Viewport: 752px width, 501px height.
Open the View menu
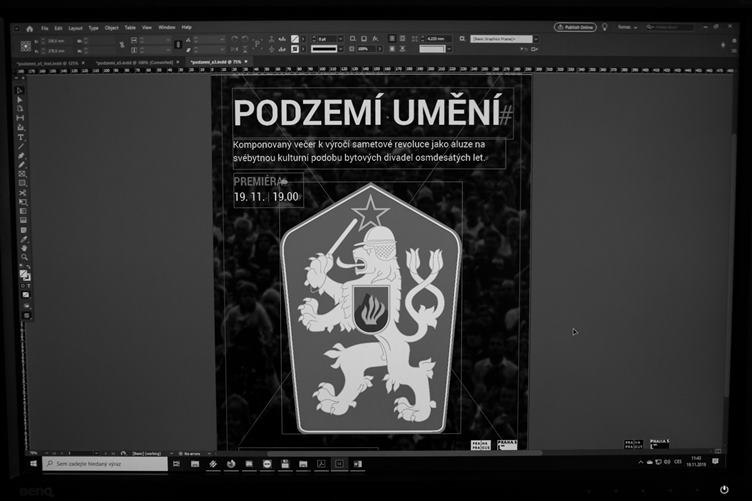coord(147,28)
